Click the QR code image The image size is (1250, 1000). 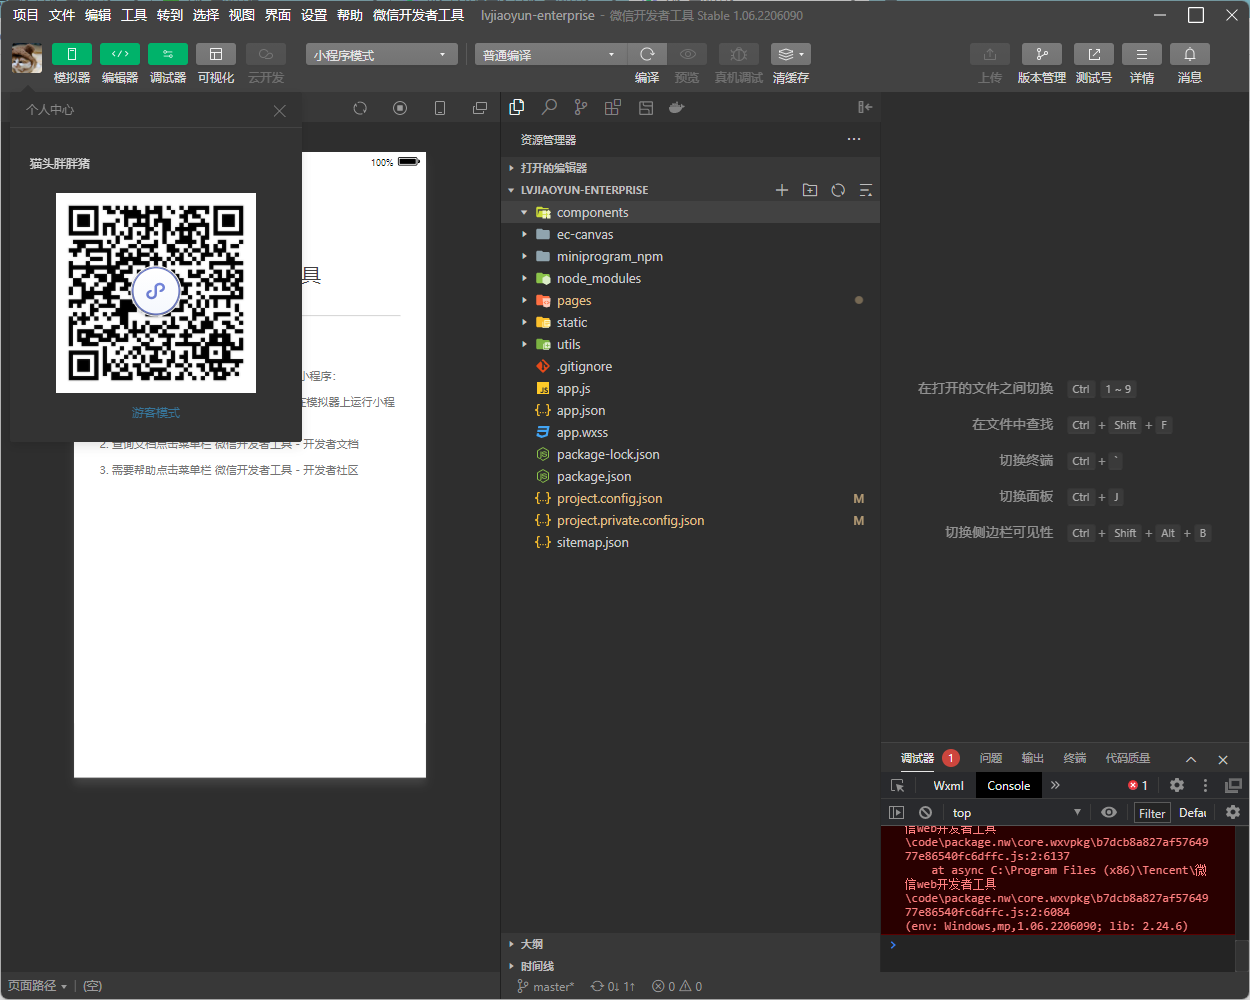[156, 293]
